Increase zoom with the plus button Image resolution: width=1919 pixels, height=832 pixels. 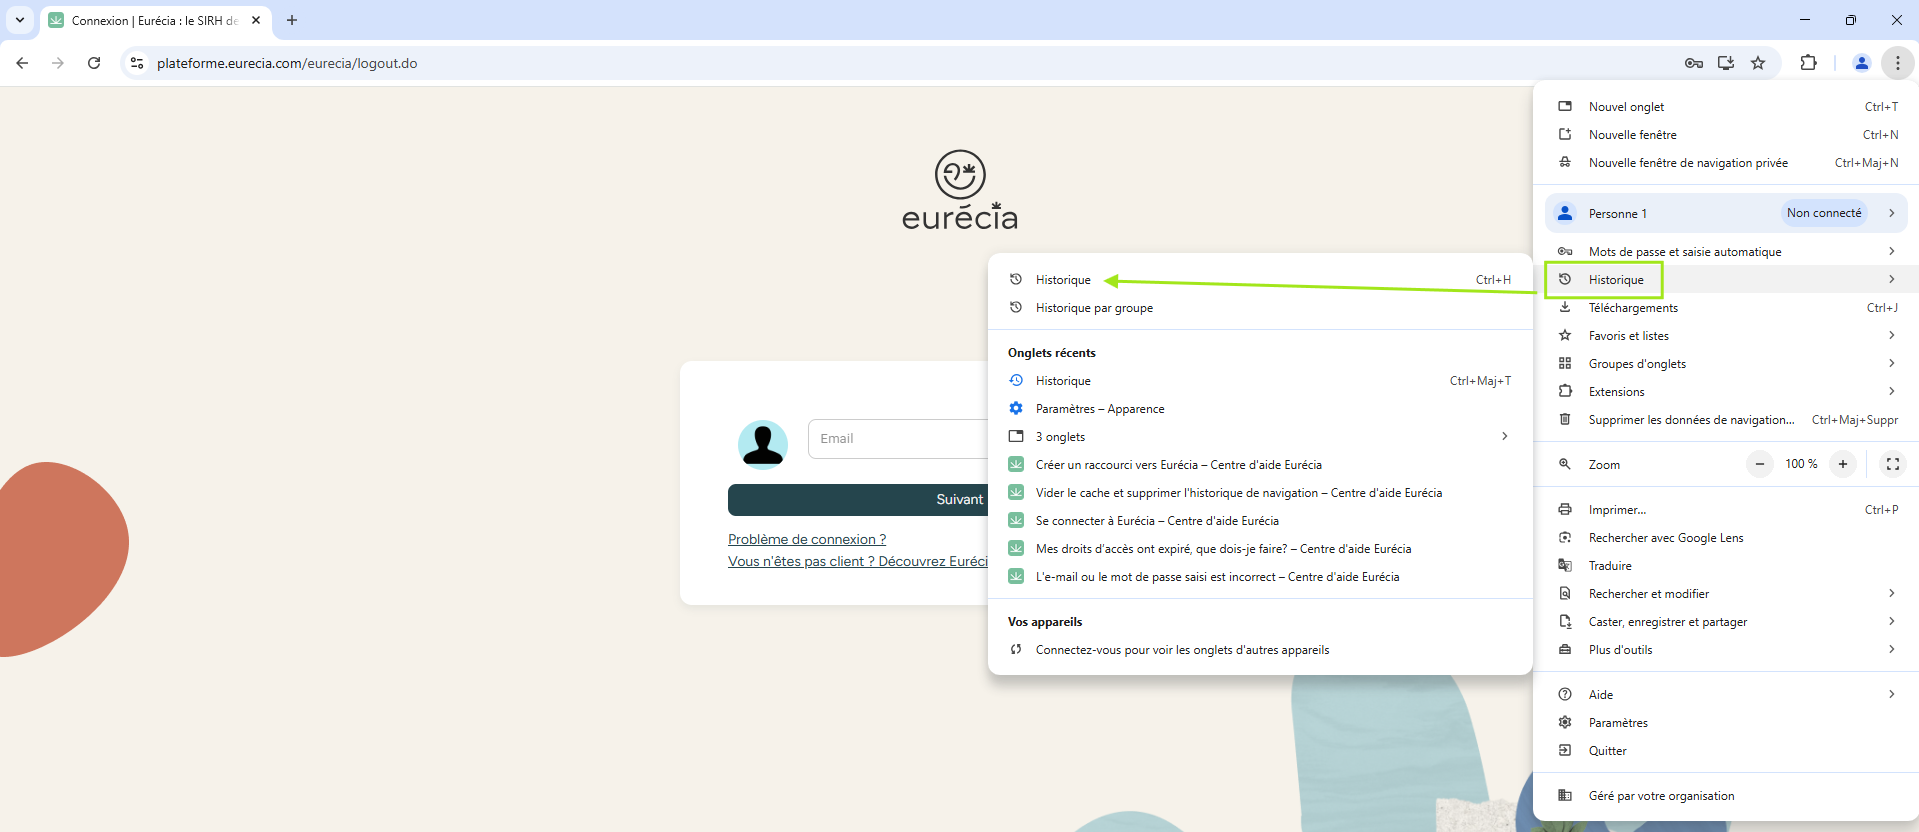pos(1843,464)
